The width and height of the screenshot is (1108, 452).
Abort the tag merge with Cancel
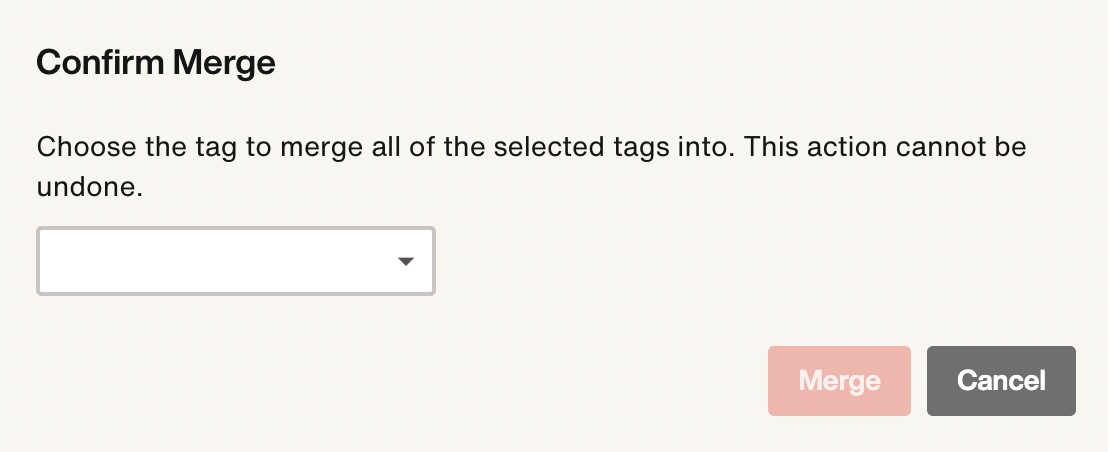click(1001, 381)
